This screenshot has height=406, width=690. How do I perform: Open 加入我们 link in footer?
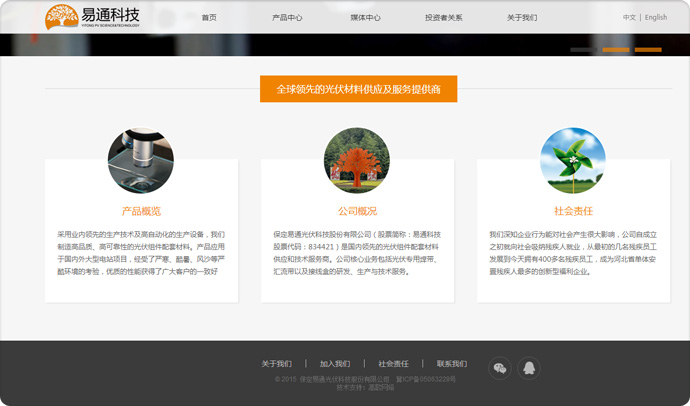tap(335, 364)
